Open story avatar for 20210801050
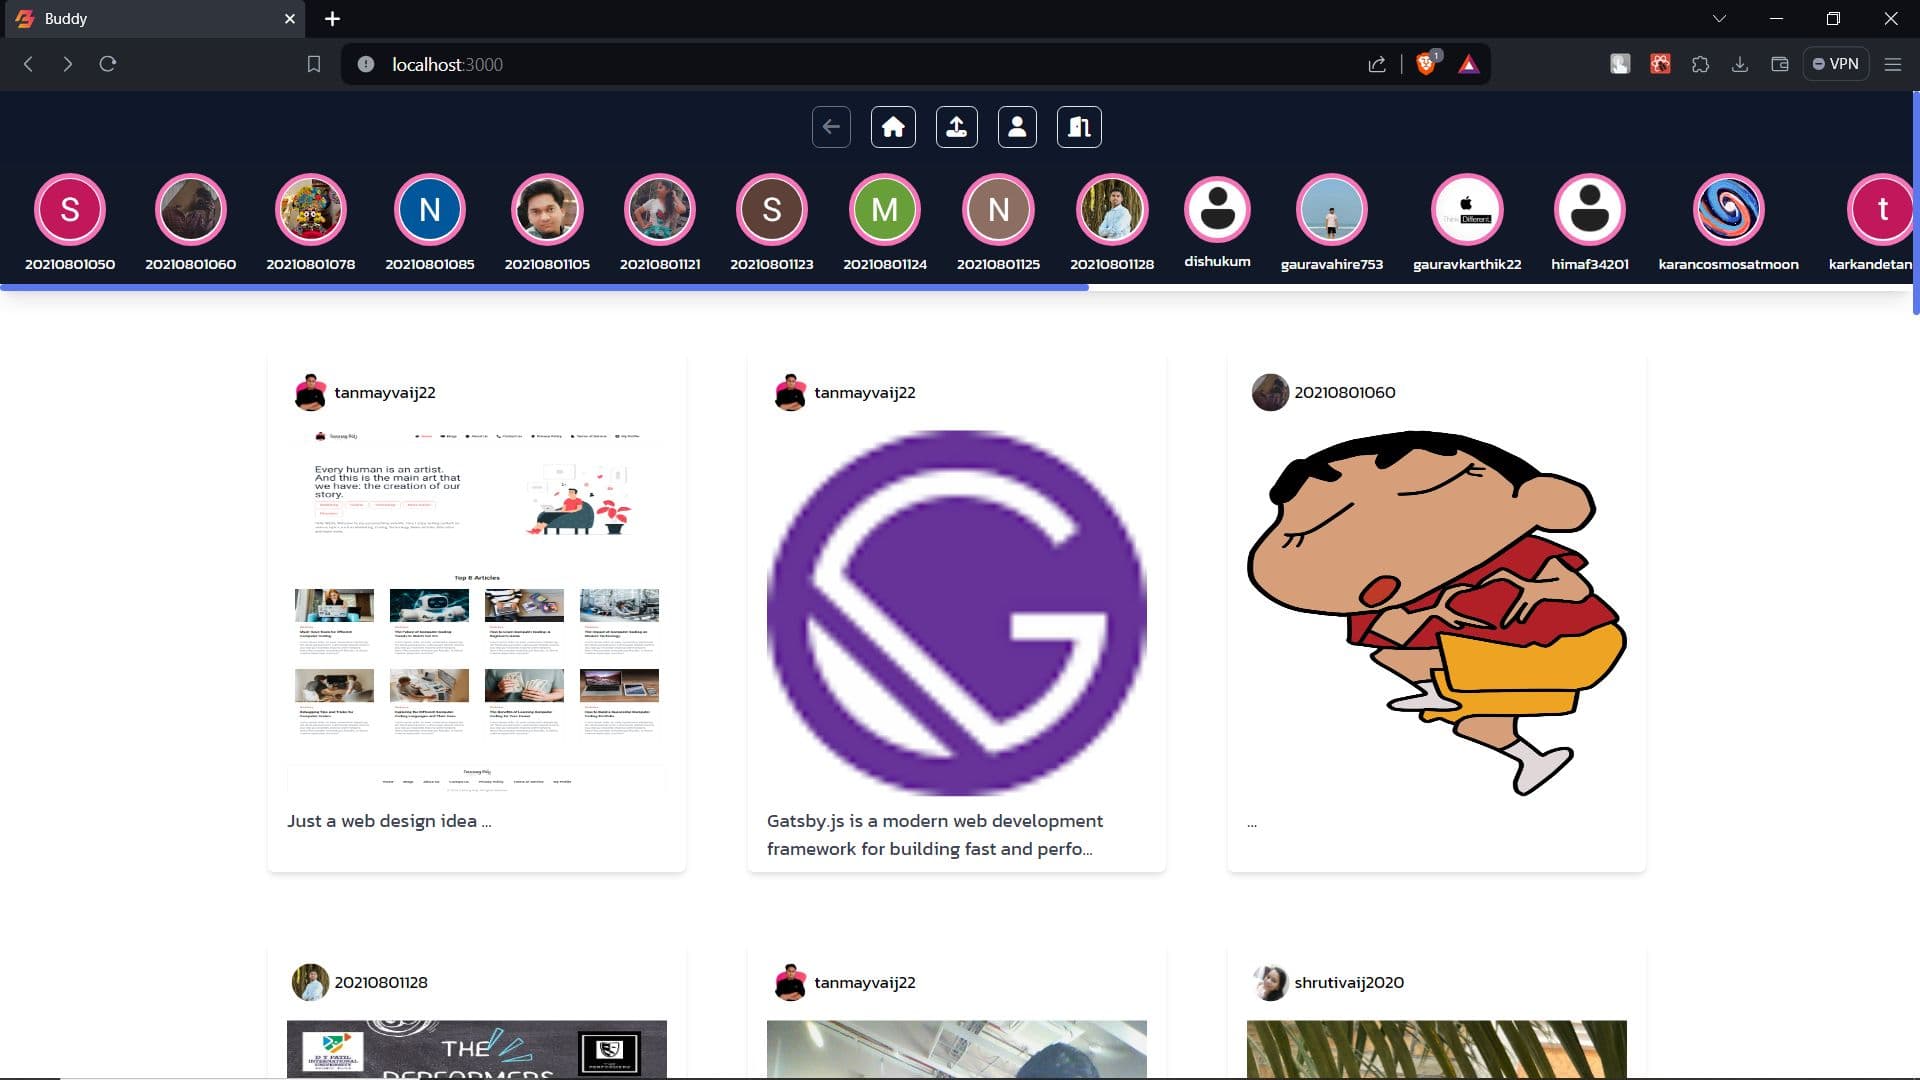The height and width of the screenshot is (1080, 1920). point(70,210)
